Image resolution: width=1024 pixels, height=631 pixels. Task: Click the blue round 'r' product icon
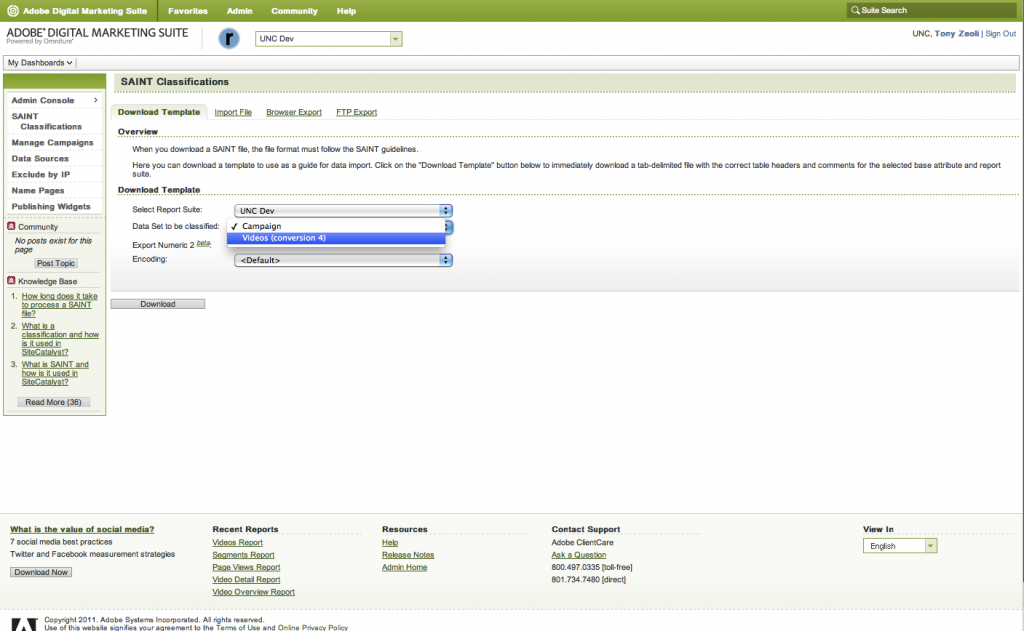click(229, 39)
